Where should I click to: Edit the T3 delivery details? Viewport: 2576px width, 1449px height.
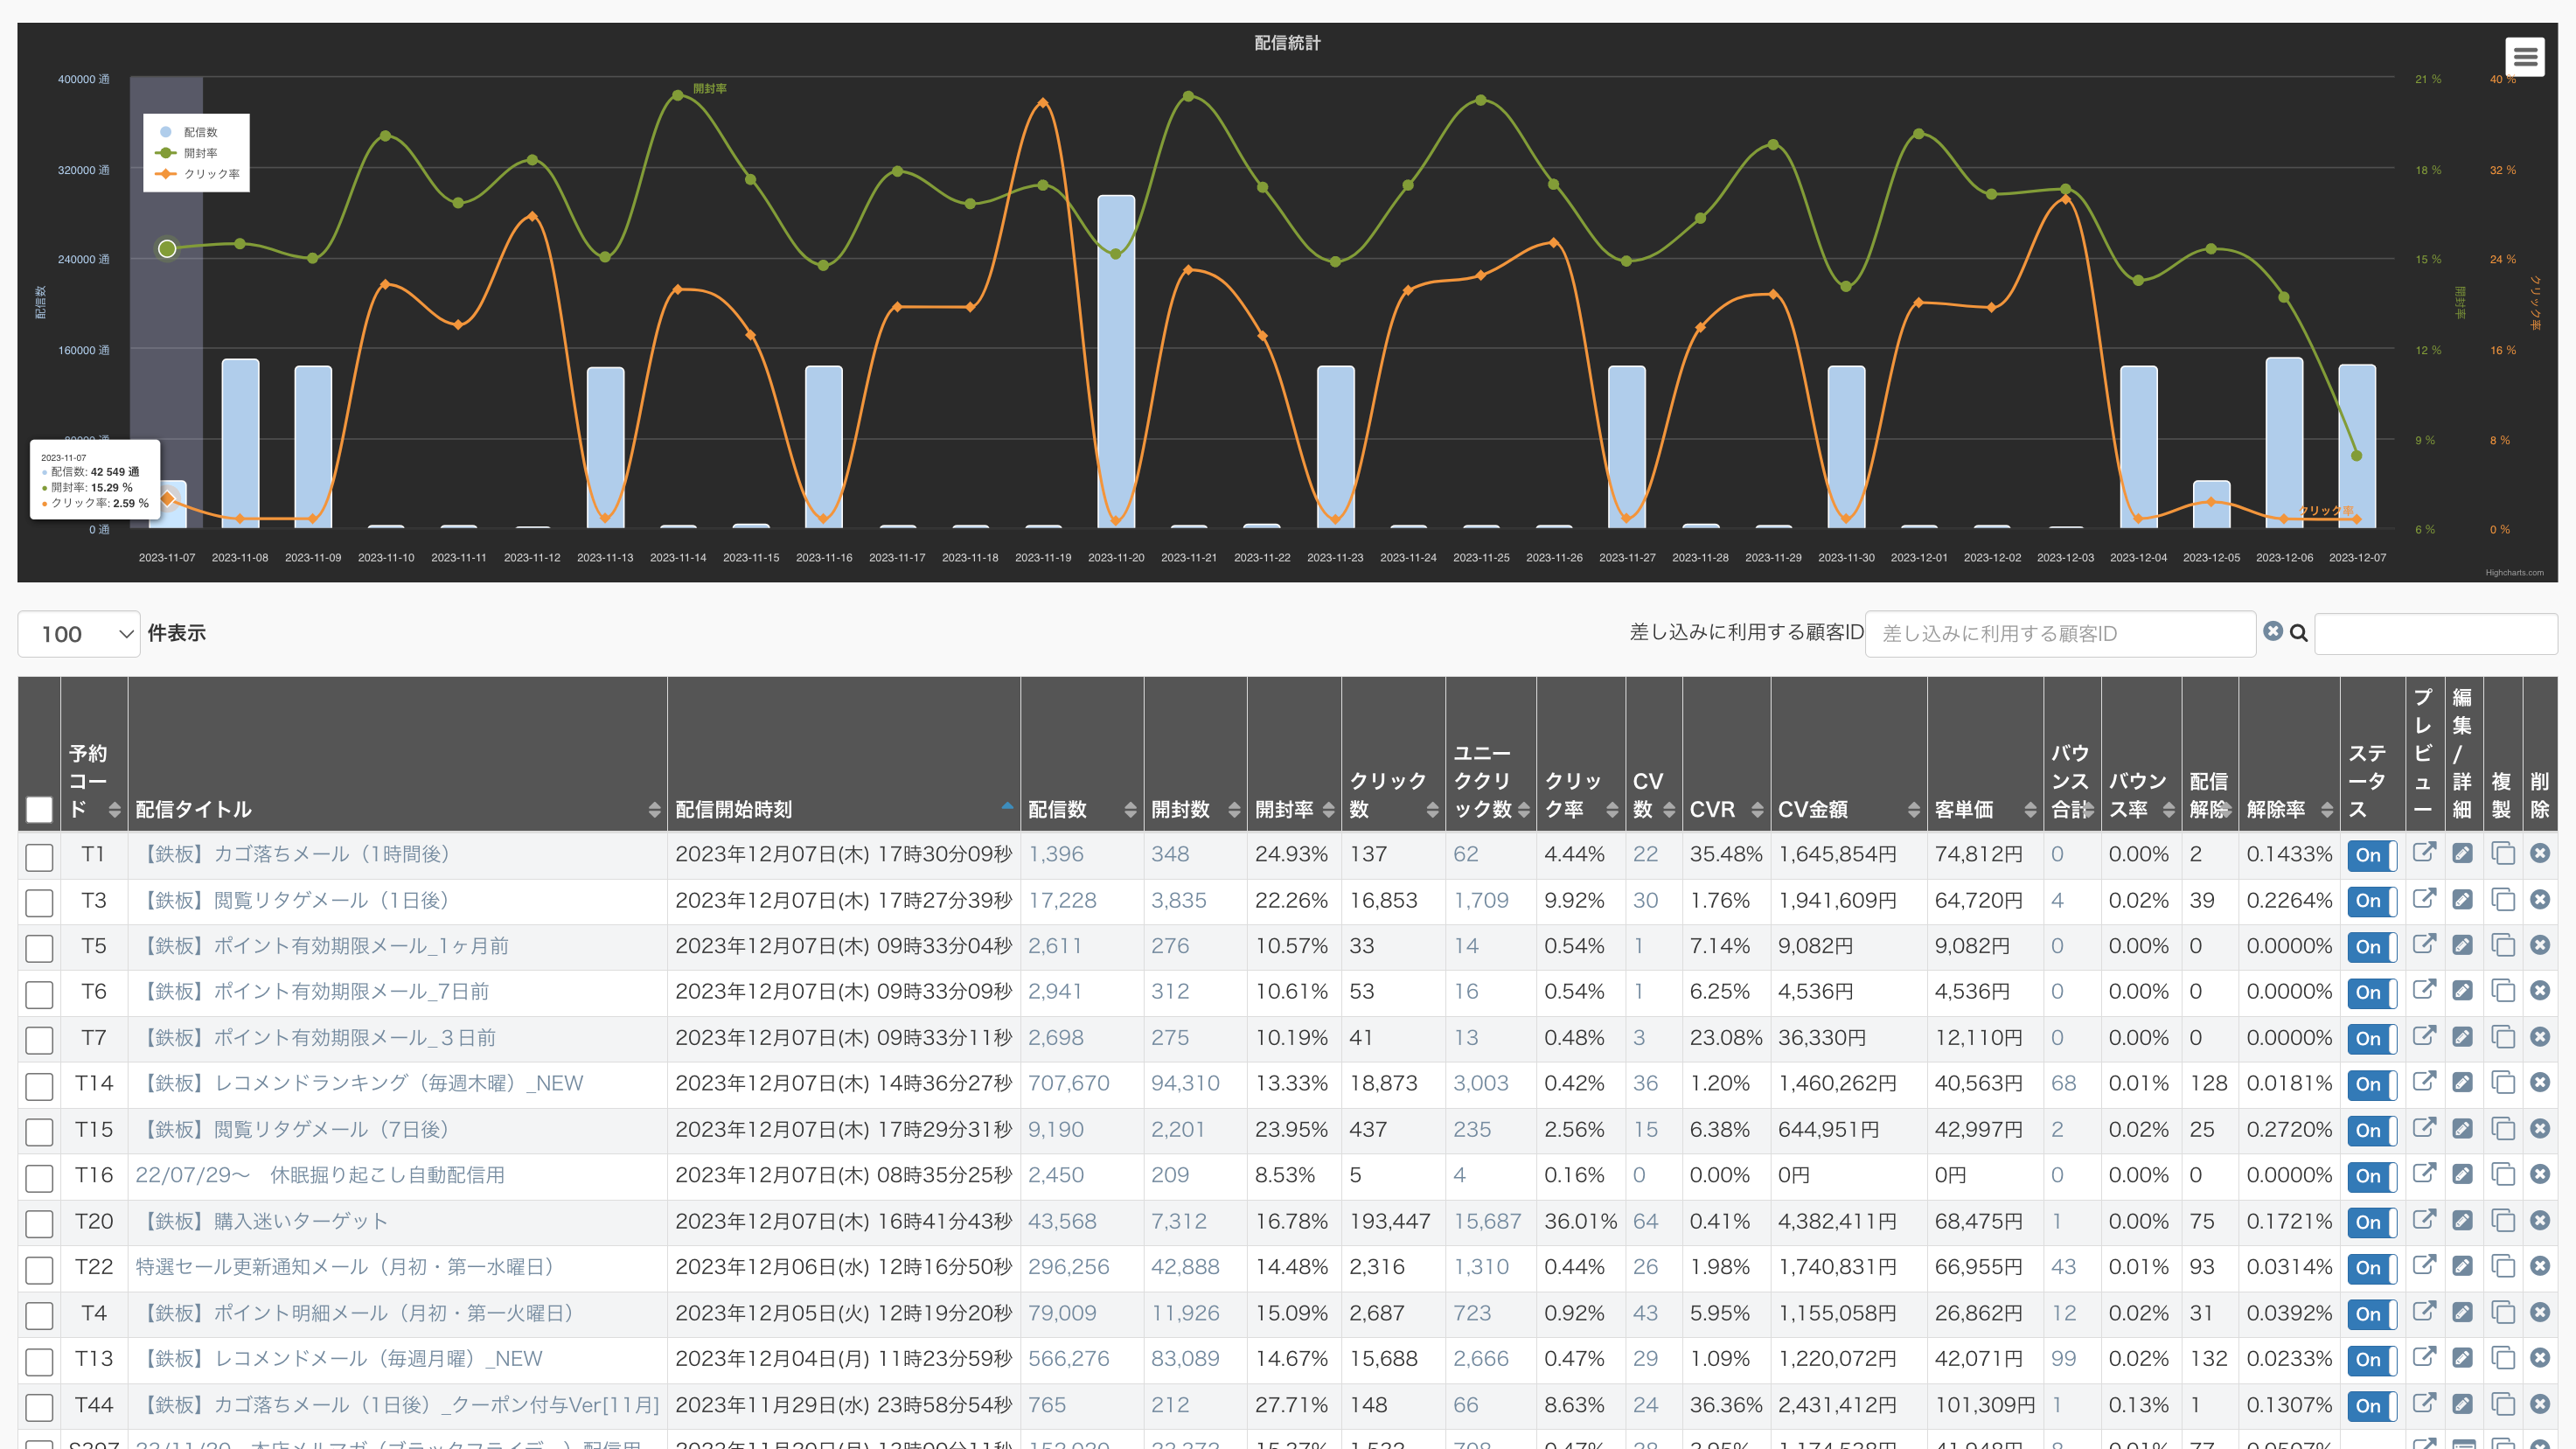tap(2463, 899)
